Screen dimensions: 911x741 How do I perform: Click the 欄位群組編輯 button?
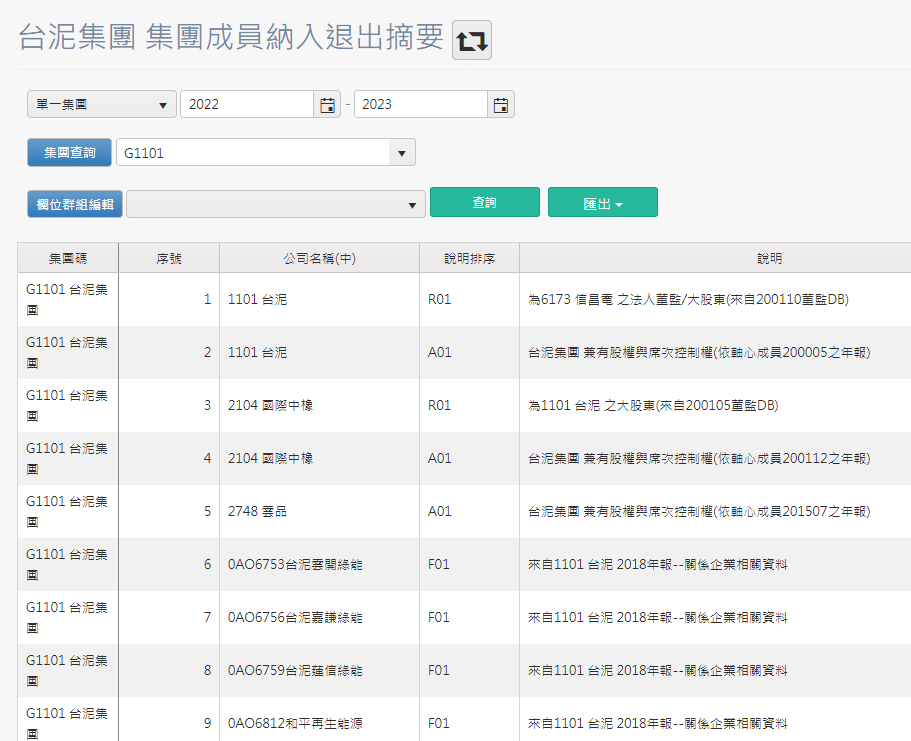73,202
